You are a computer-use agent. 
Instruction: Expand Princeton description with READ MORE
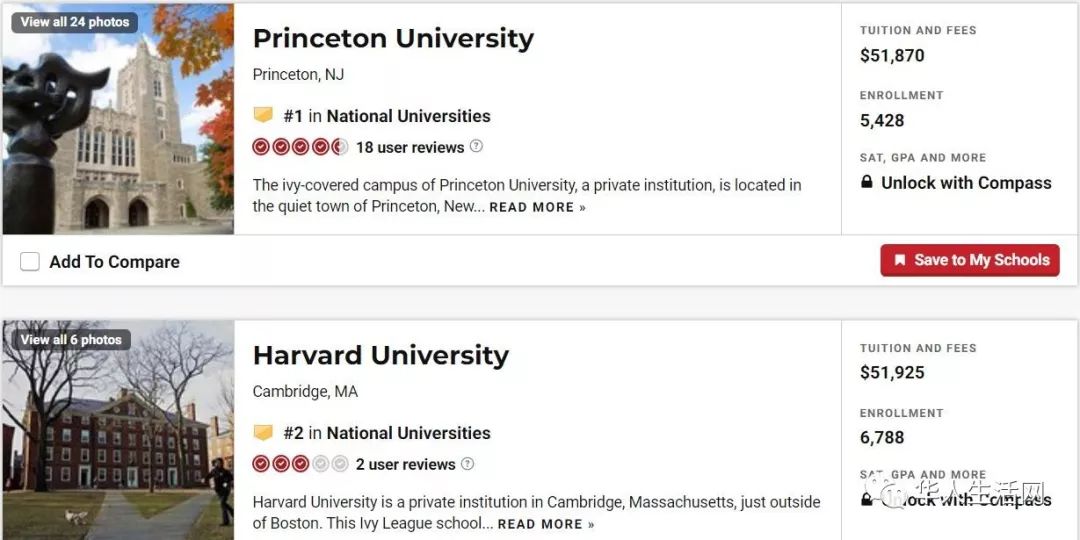pyautogui.click(x=537, y=207)
